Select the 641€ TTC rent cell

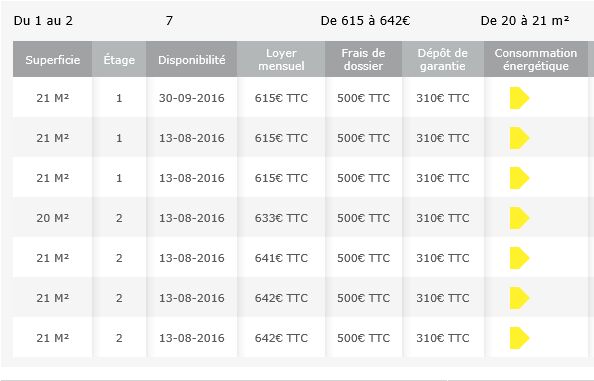coord(281,258)
